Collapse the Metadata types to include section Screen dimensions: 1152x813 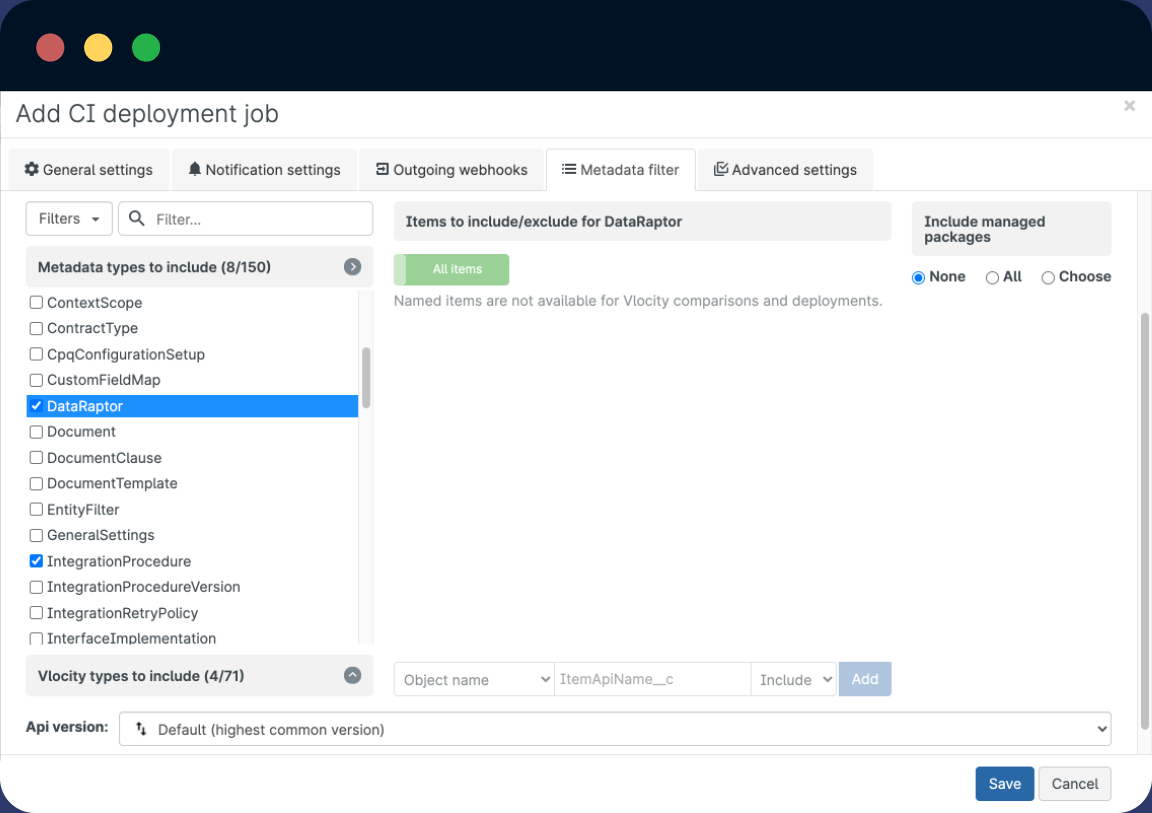click(352, 266)
